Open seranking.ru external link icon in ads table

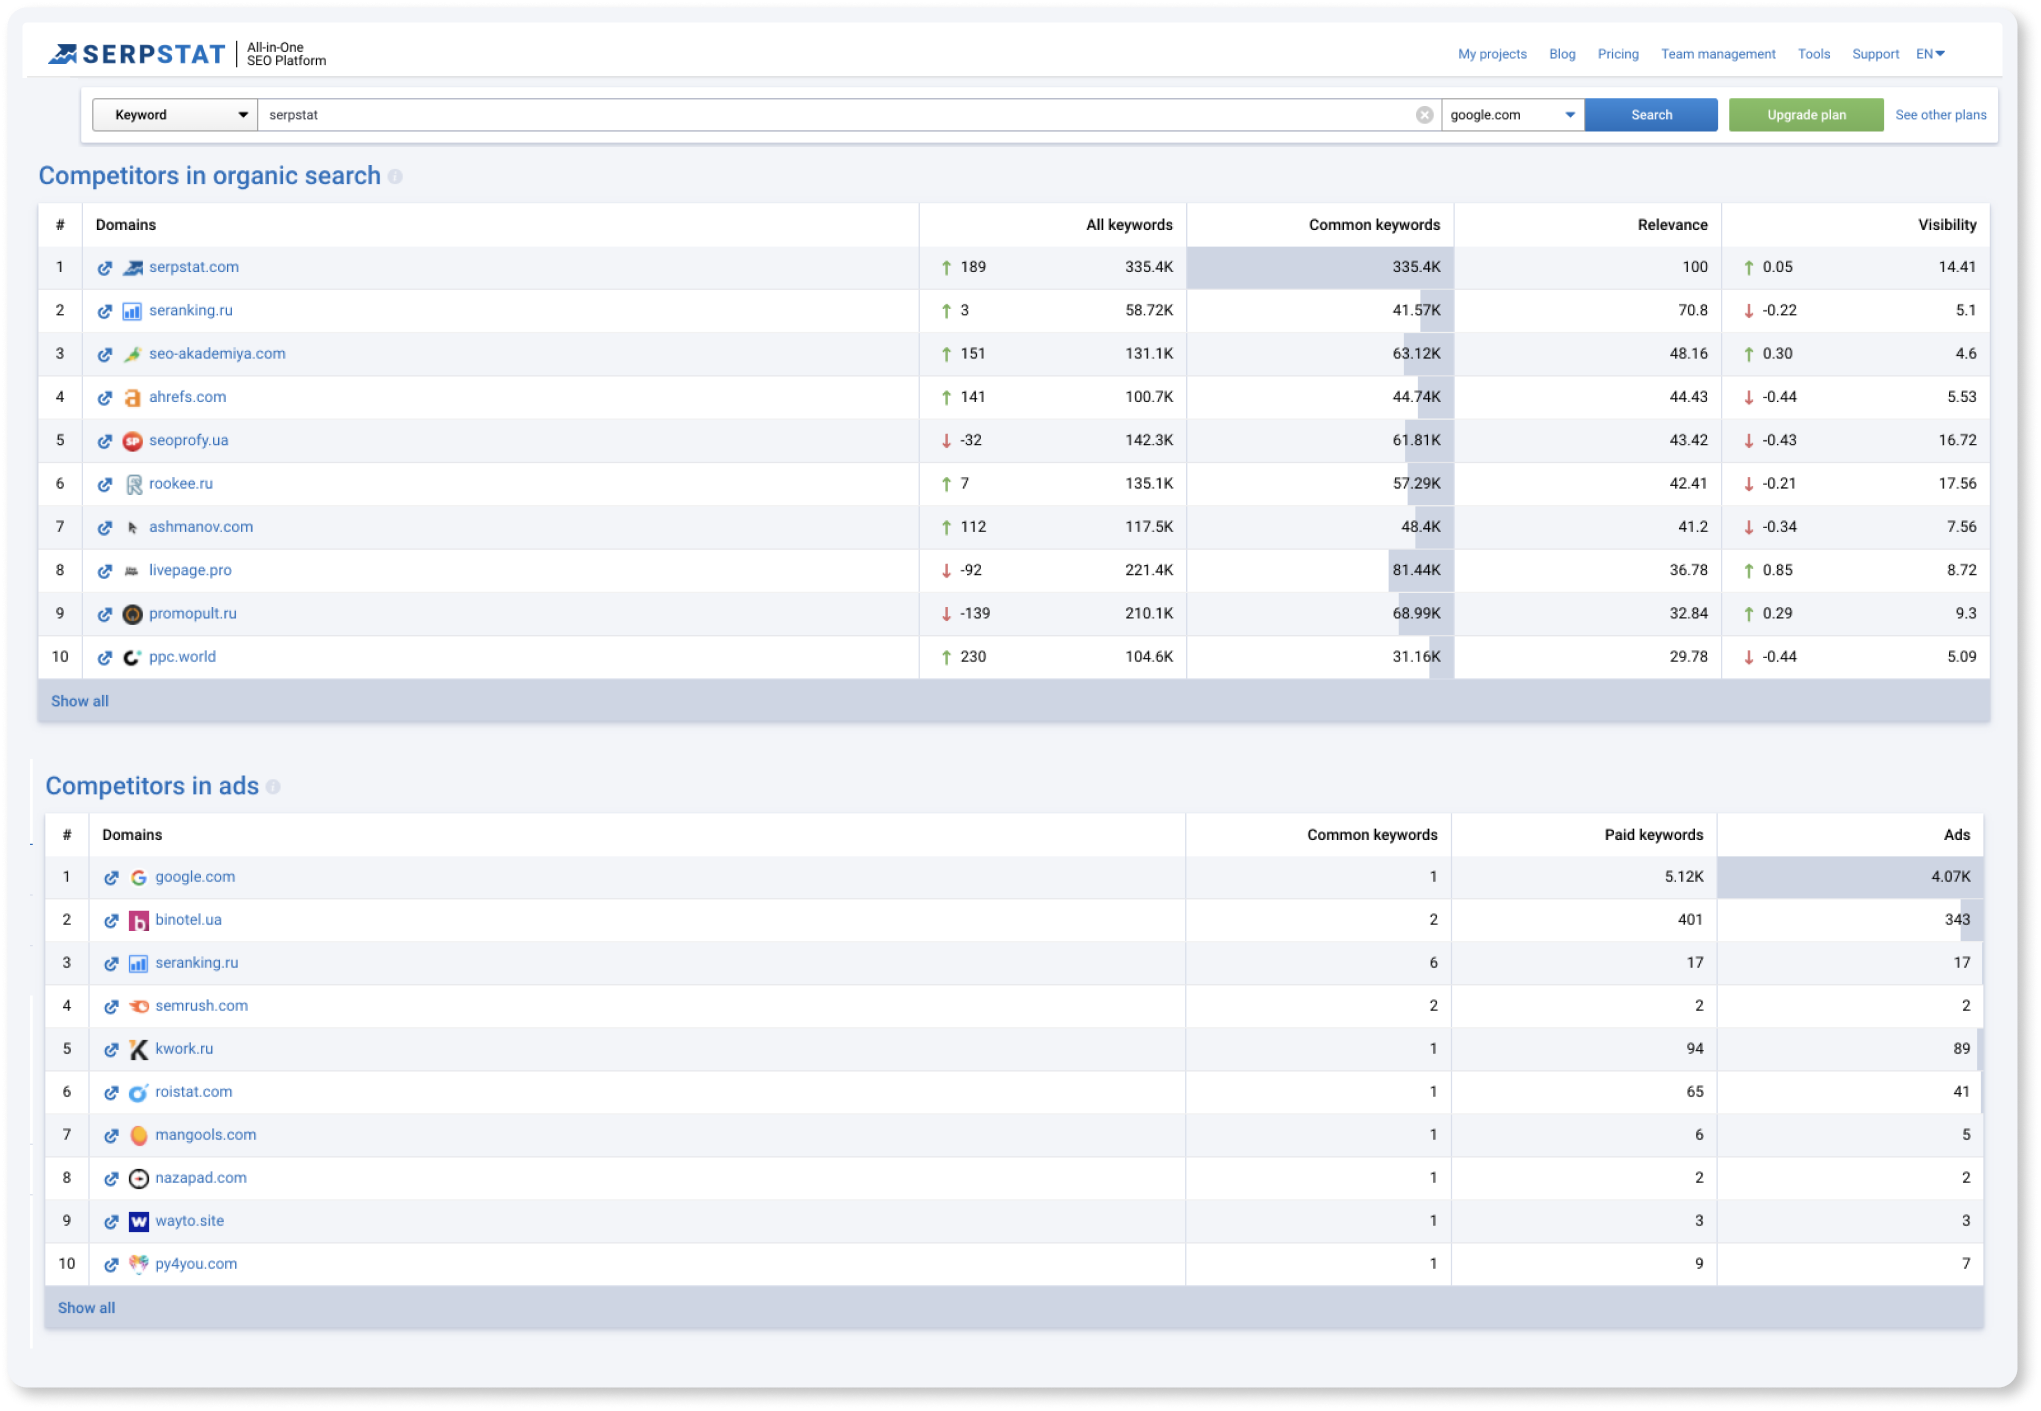[x=111, y=963]
